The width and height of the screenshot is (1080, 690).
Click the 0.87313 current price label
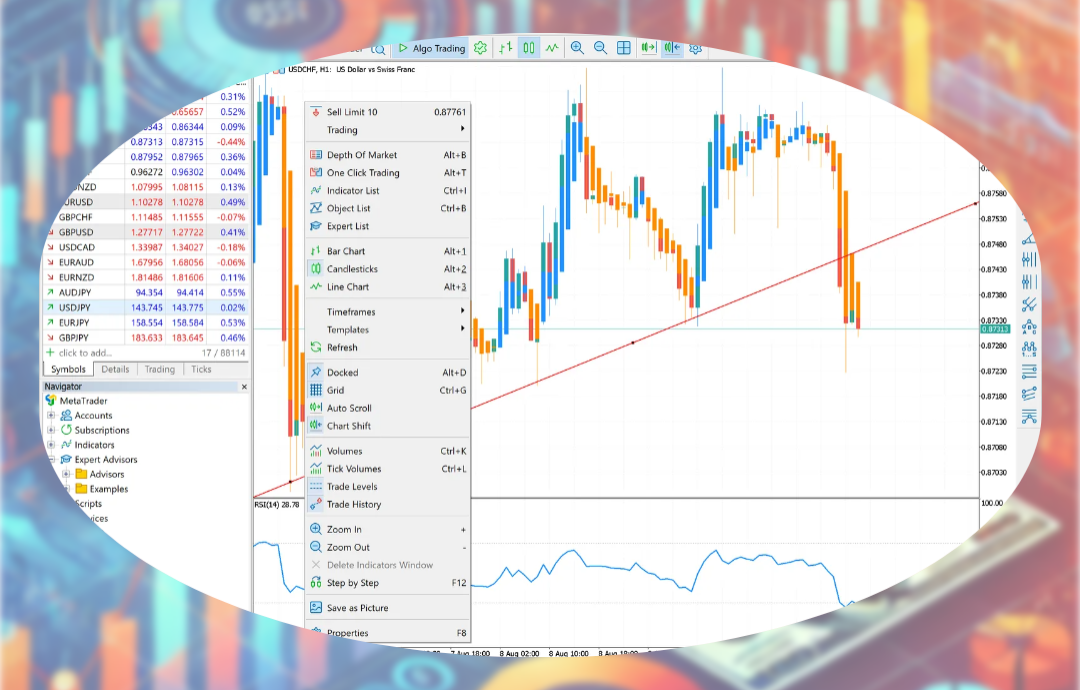[x=995, y=329]
